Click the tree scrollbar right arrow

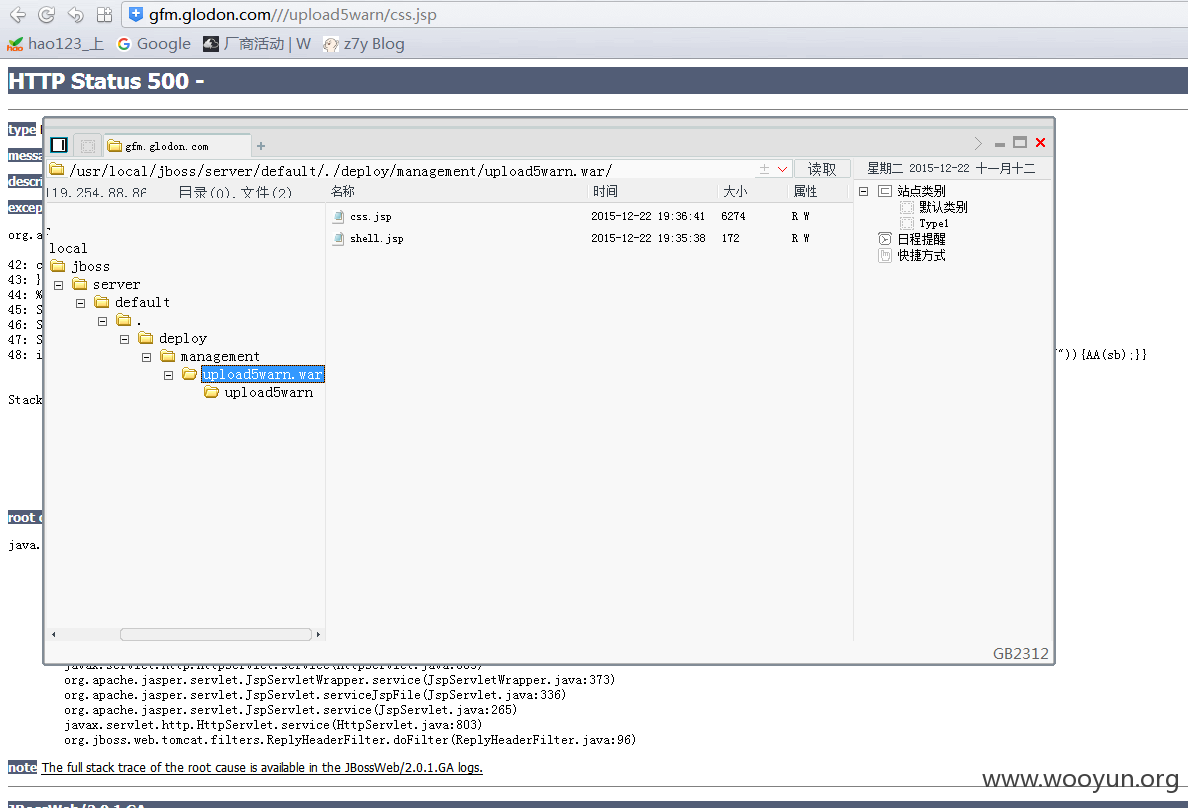(x=318, y=634)
